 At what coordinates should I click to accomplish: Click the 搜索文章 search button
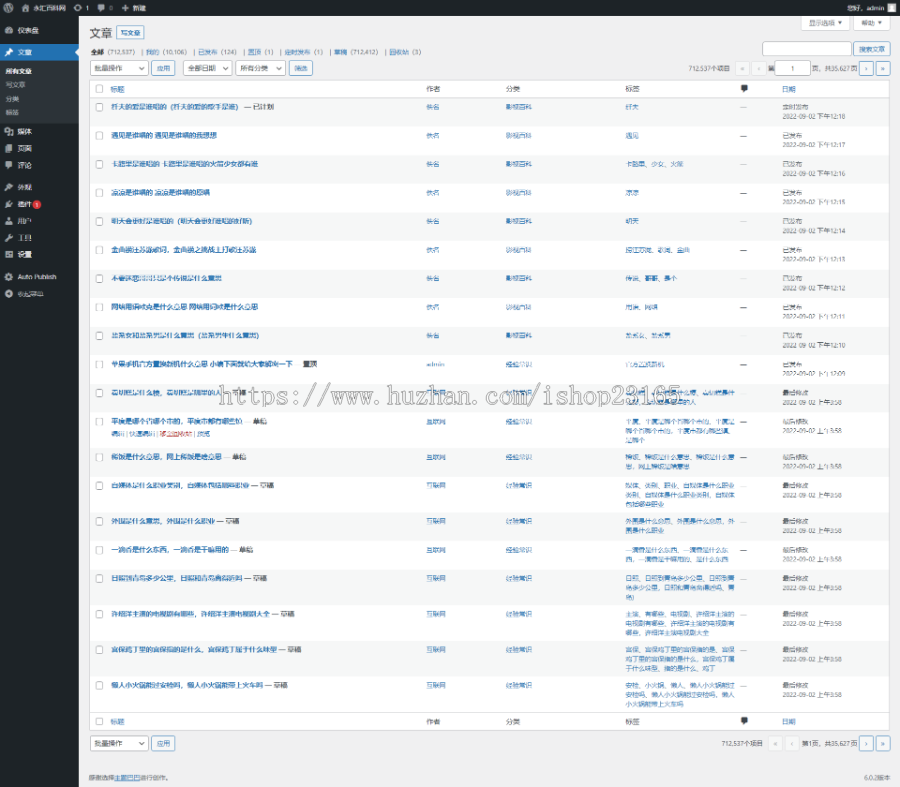point(871,49)
